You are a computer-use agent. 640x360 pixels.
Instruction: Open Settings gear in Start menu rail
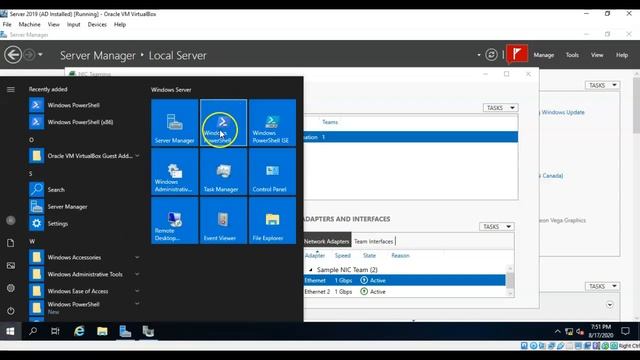click(x=11, y=288)
